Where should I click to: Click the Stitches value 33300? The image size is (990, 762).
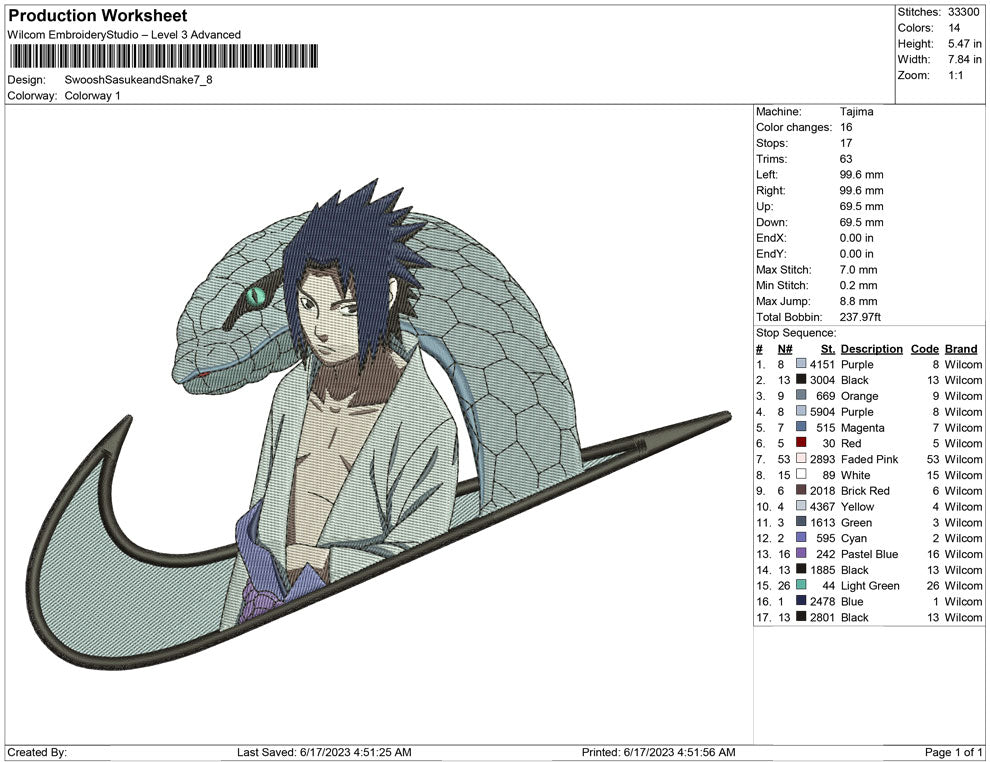[963, 12]
